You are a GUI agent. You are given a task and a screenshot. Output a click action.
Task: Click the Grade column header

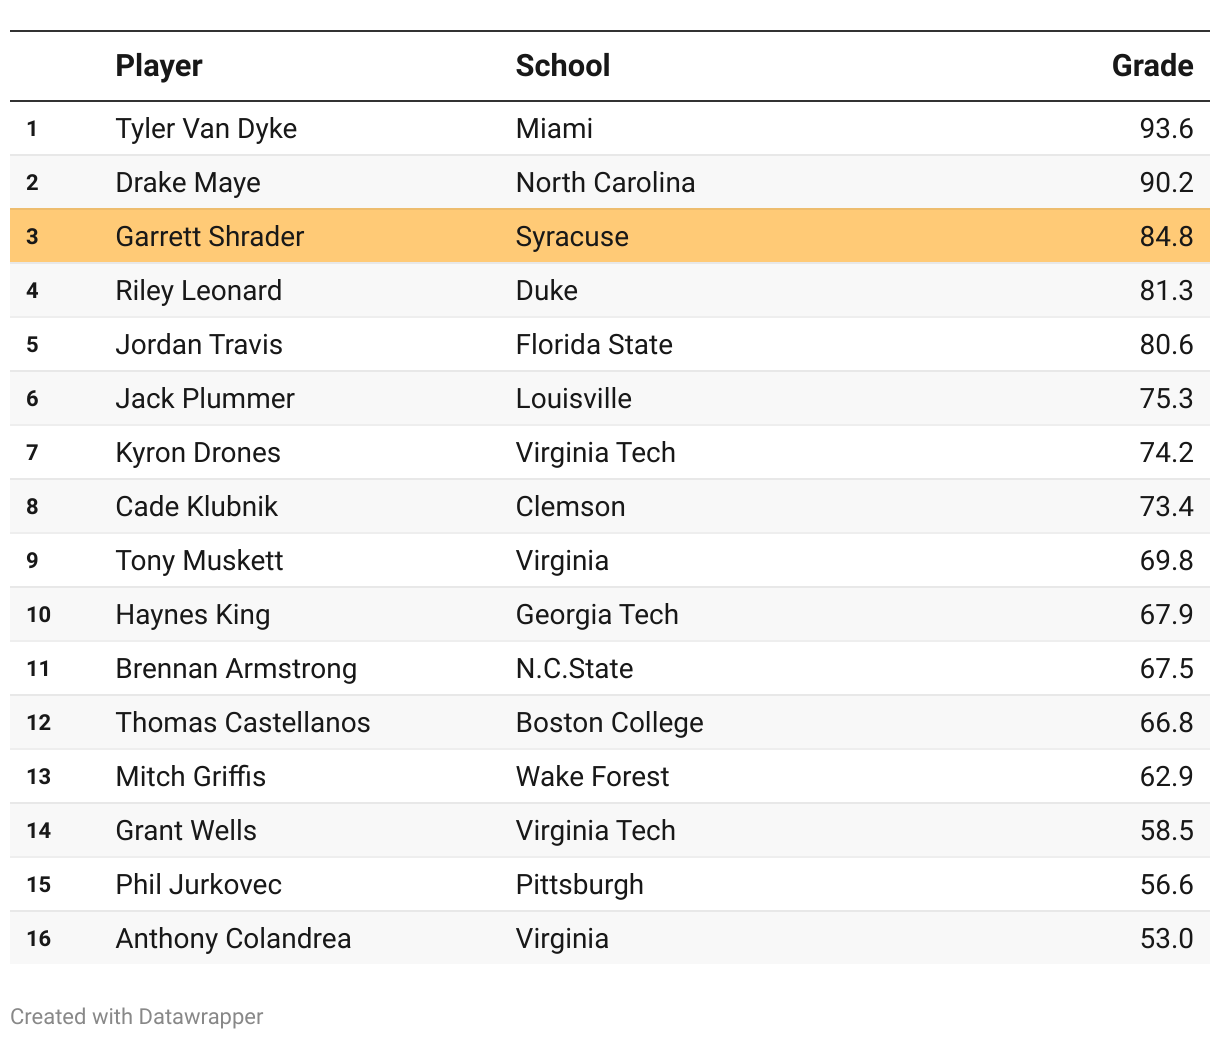click(1152, 66)
